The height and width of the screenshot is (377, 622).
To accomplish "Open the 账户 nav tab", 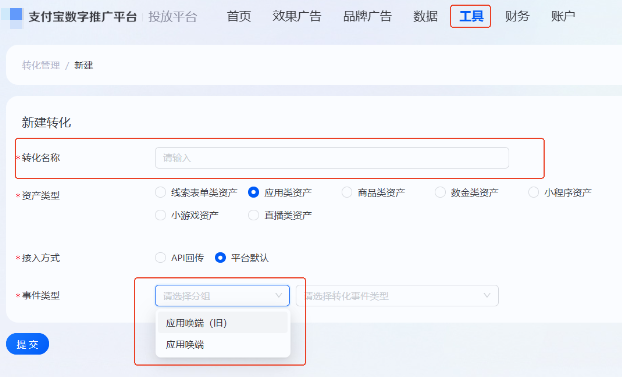I will coord(563,16).
